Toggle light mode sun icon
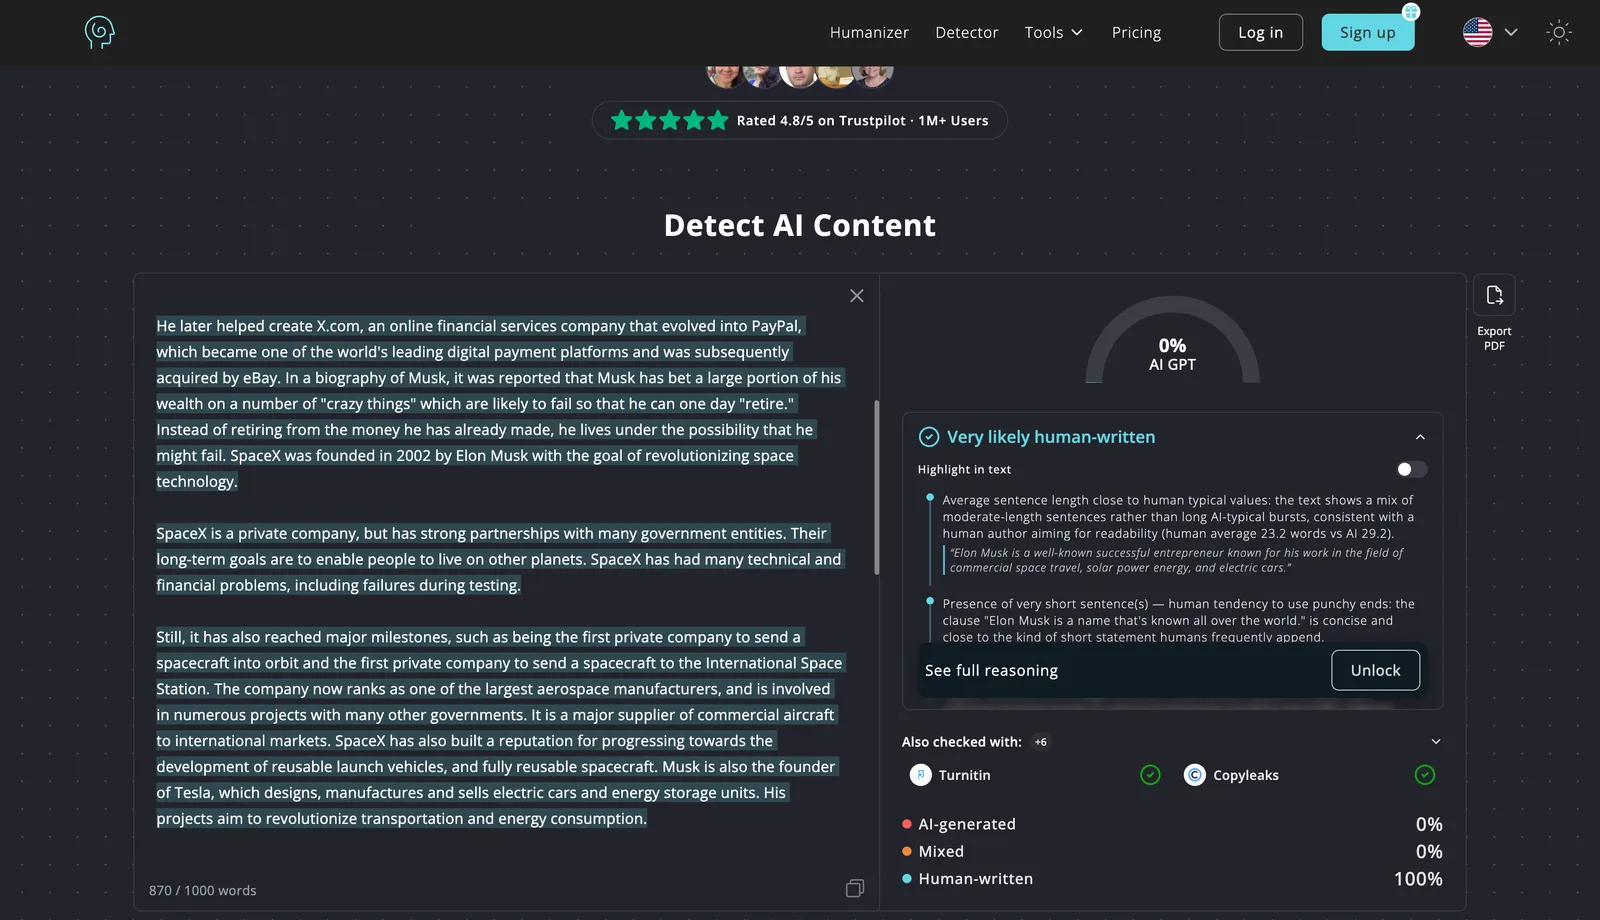The image size is (1600, 920). pyautogui.click(x=1558, y=32)
